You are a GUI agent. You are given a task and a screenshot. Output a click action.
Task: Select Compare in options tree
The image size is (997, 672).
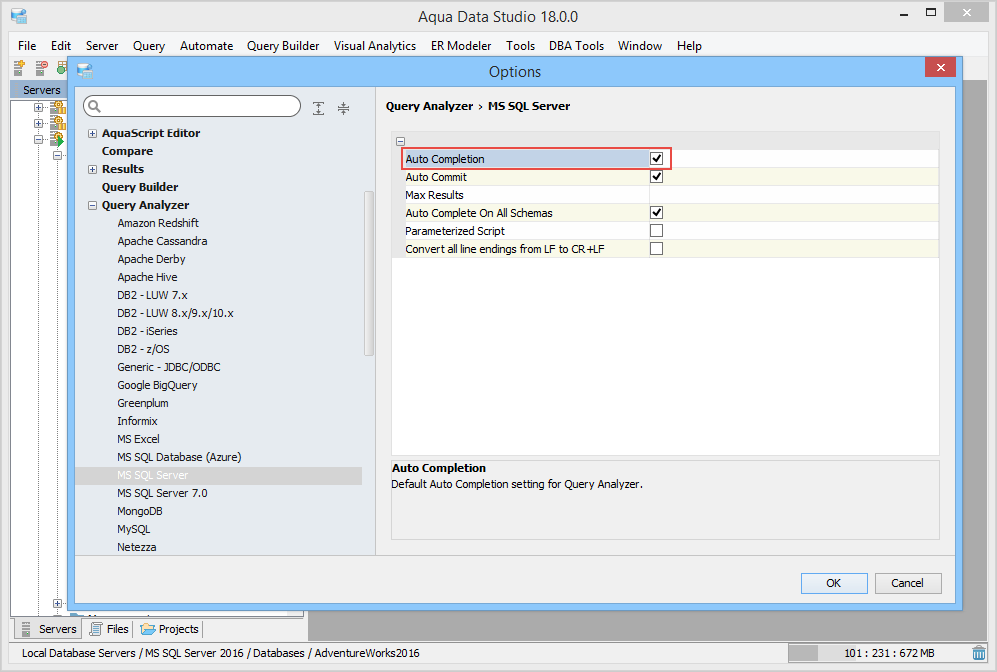127,151
